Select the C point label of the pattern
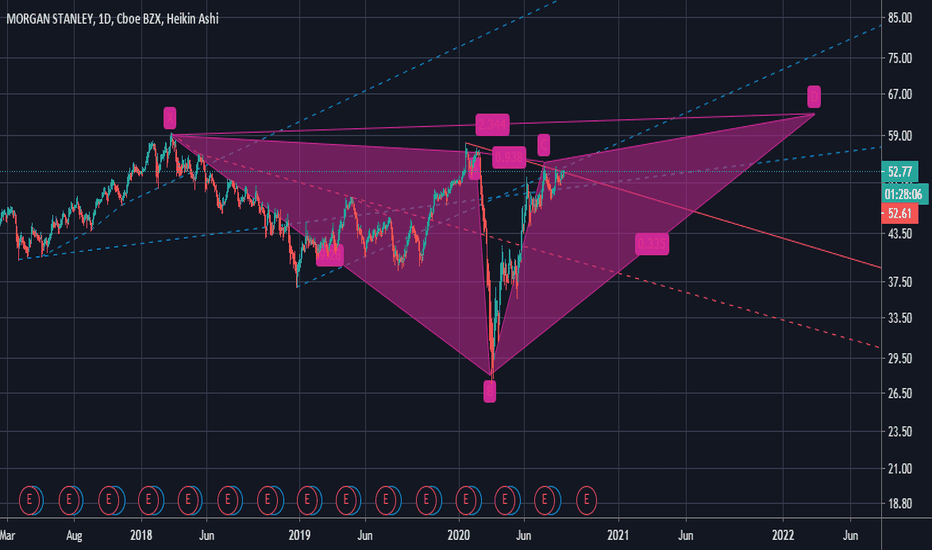Viewport: 932px width, 550px height. tap(543, 144)
